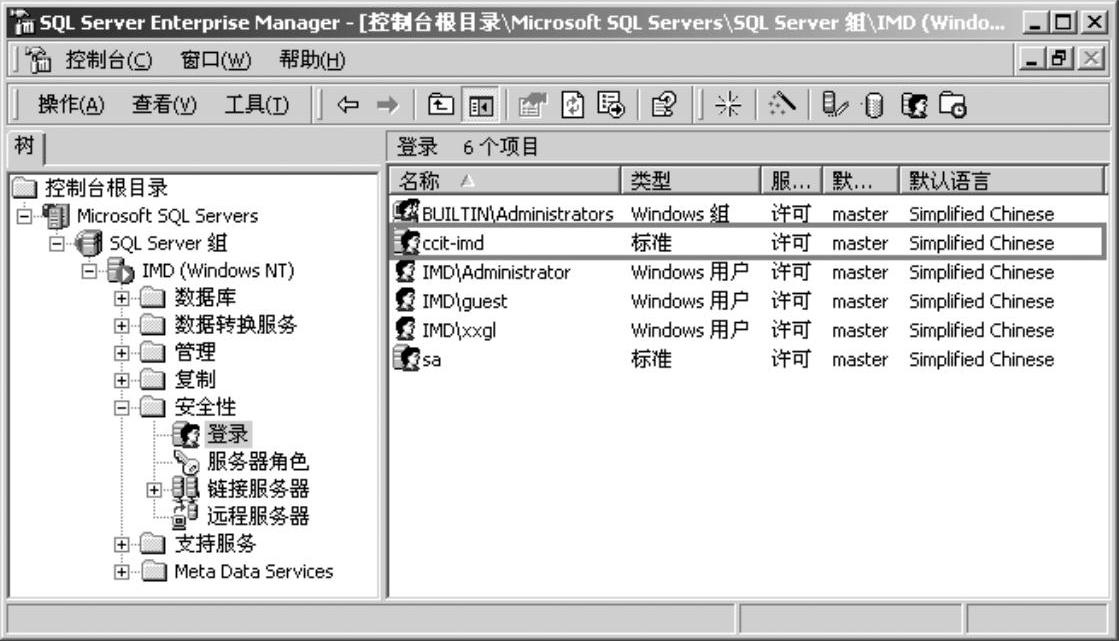Click the Windows 组 type cell
Screen dimensions: 1119x641
(680, 213)
